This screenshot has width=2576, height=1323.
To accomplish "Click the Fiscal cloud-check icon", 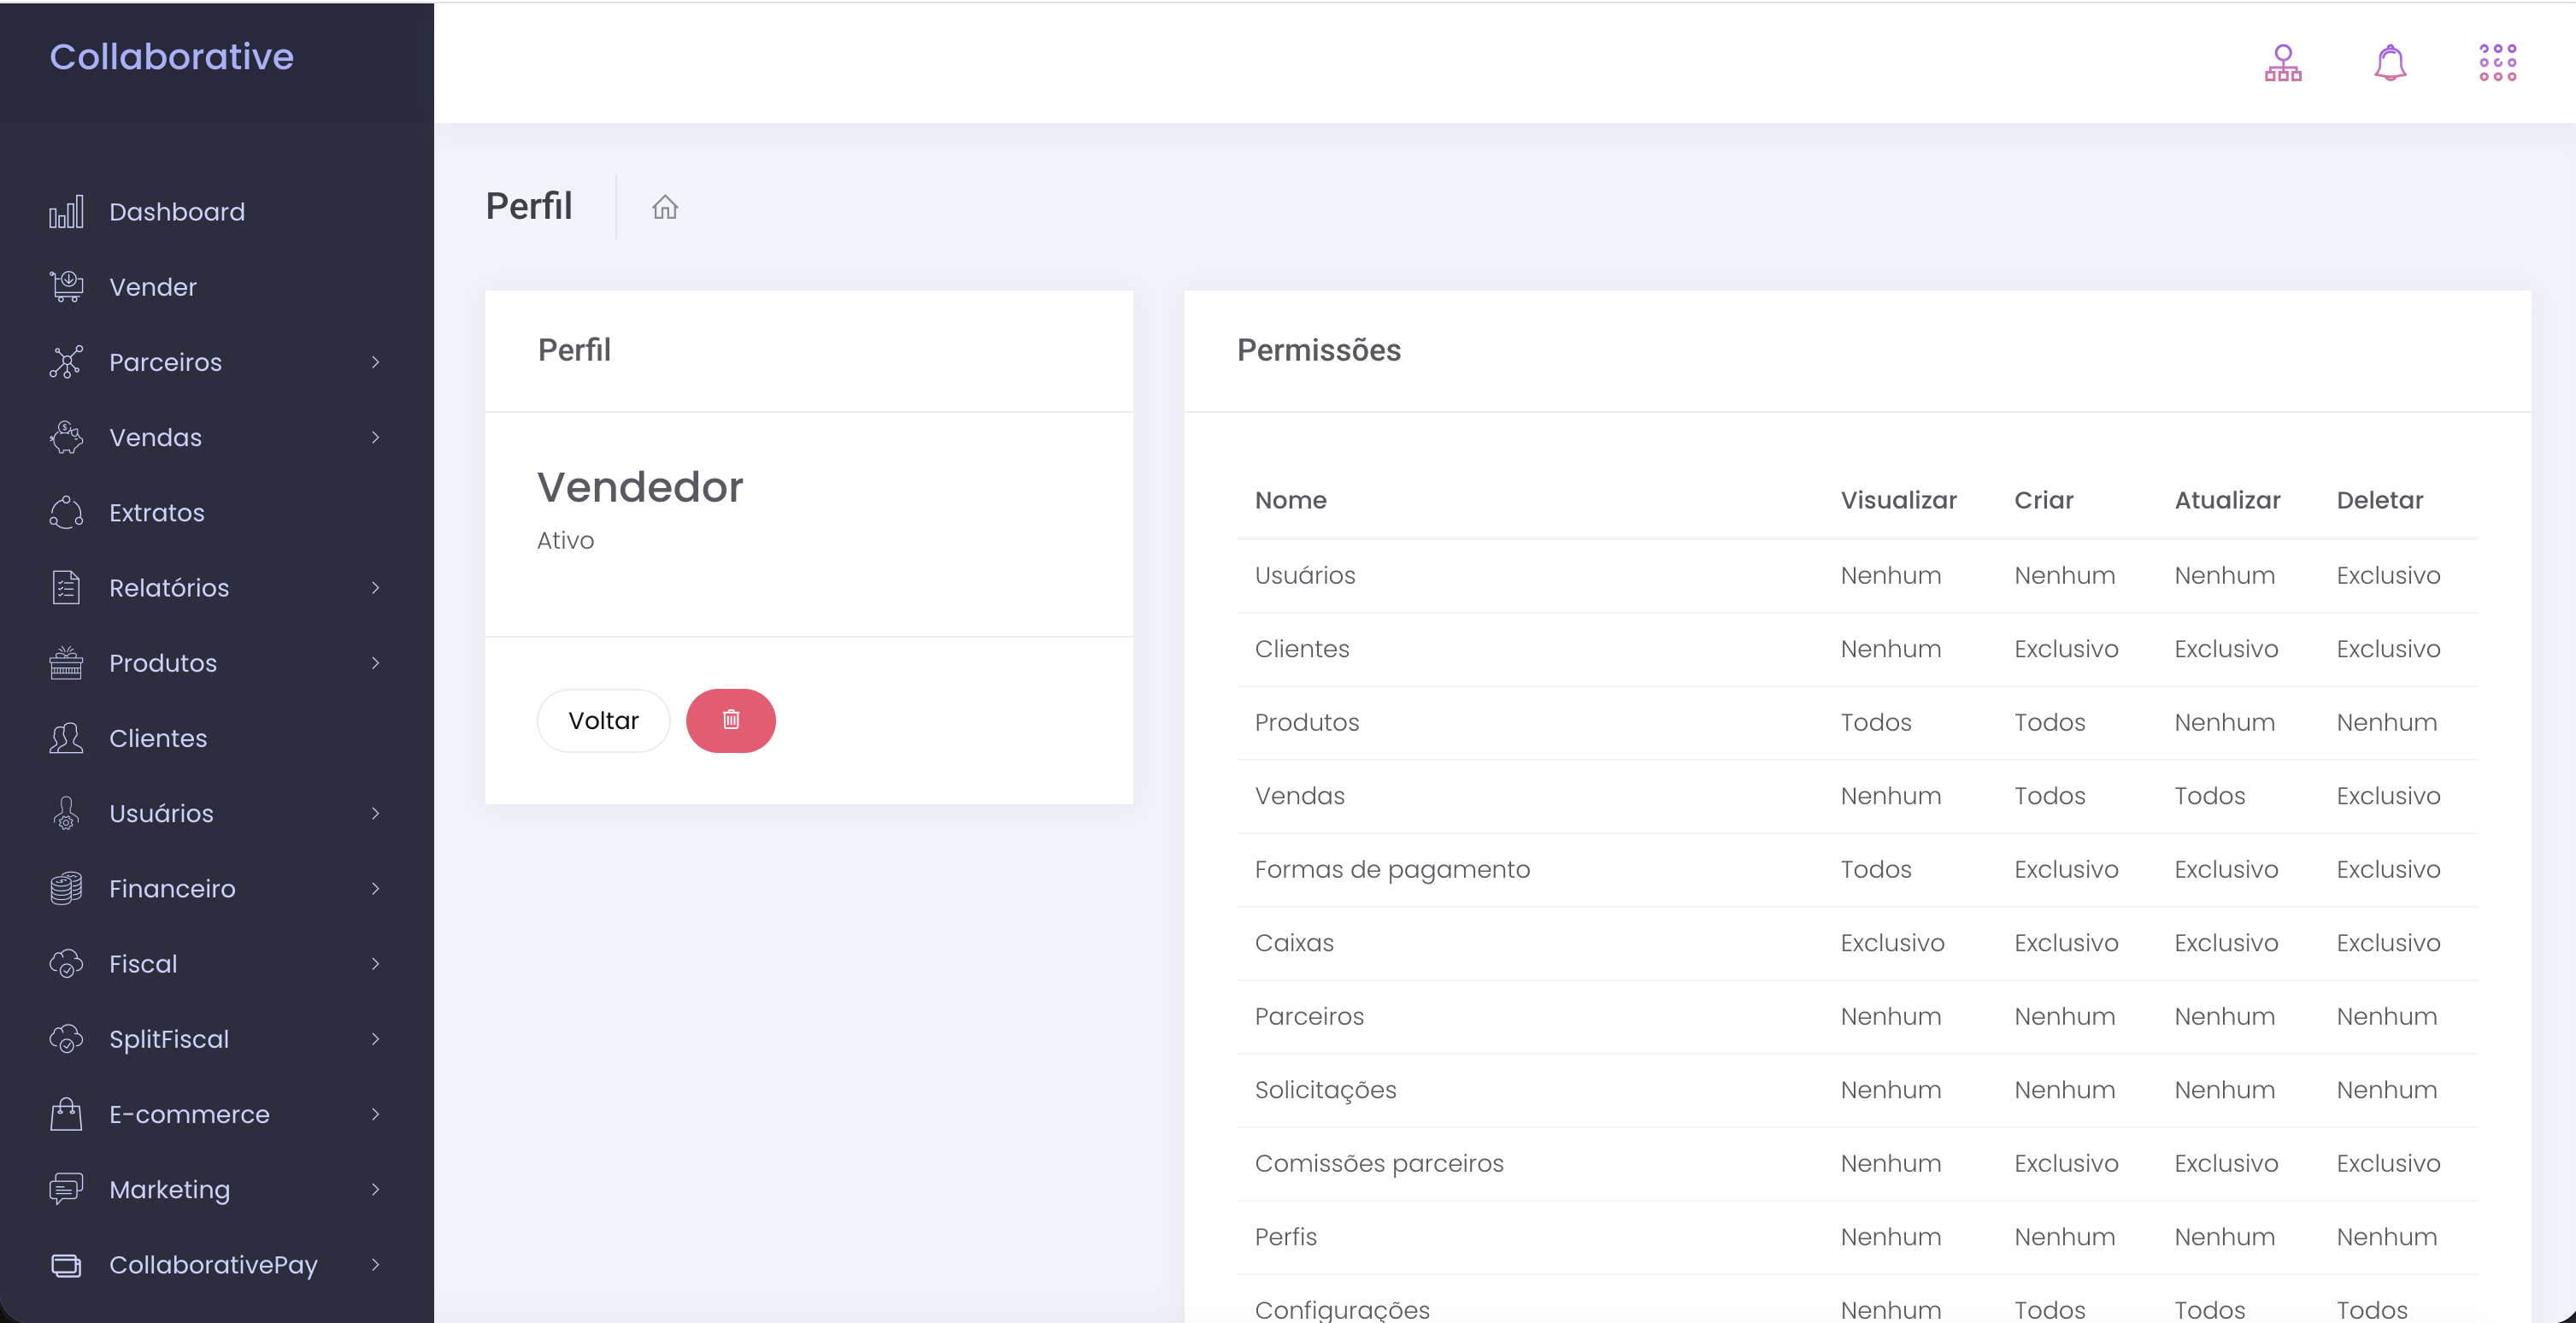I will click(x=66, y=963).
